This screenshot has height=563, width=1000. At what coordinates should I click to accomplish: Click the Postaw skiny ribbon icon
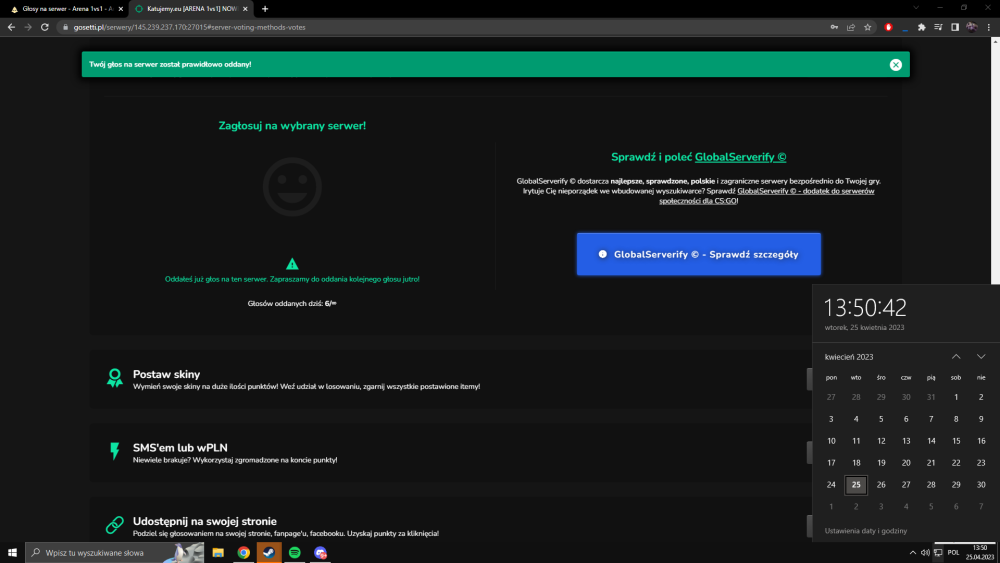115,377
